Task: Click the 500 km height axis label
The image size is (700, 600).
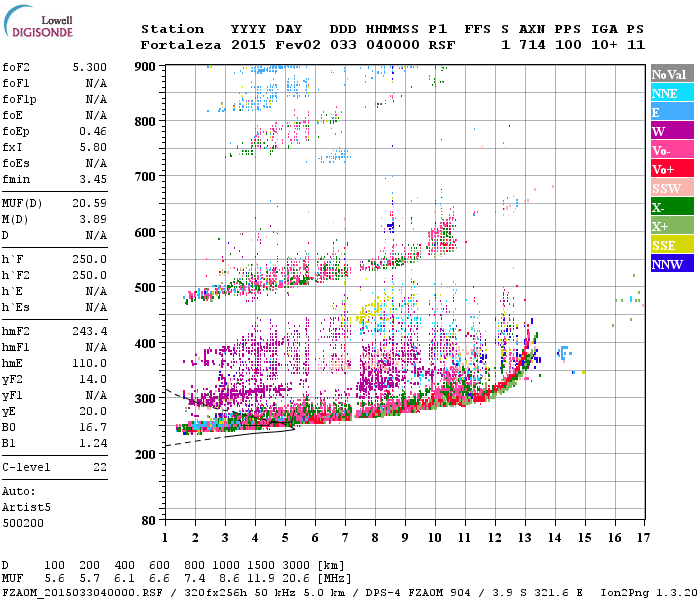Action: [x=145, y=288]
